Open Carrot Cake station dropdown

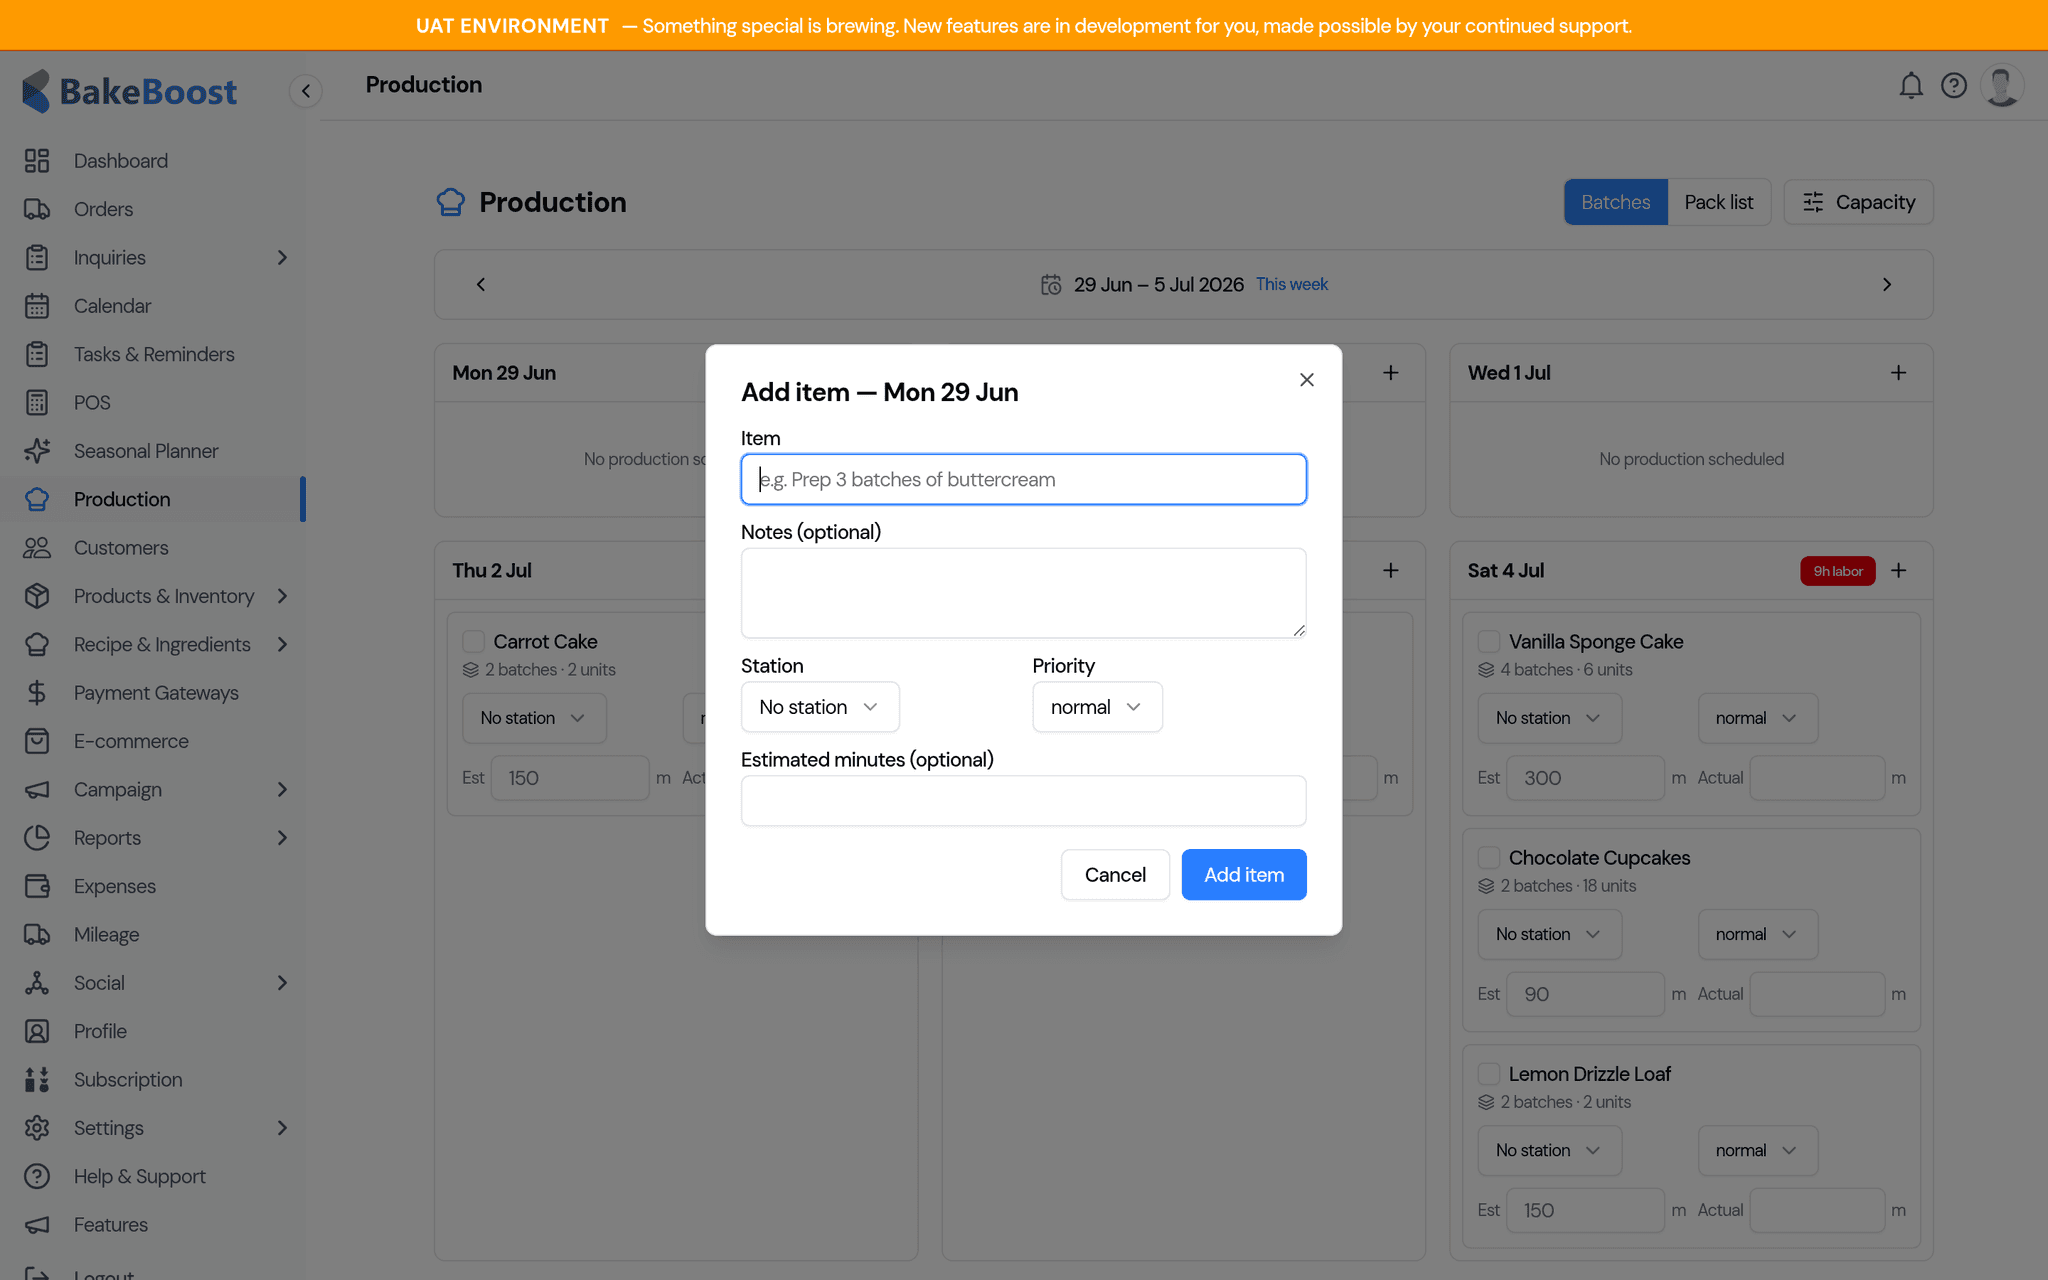[534, 718]
